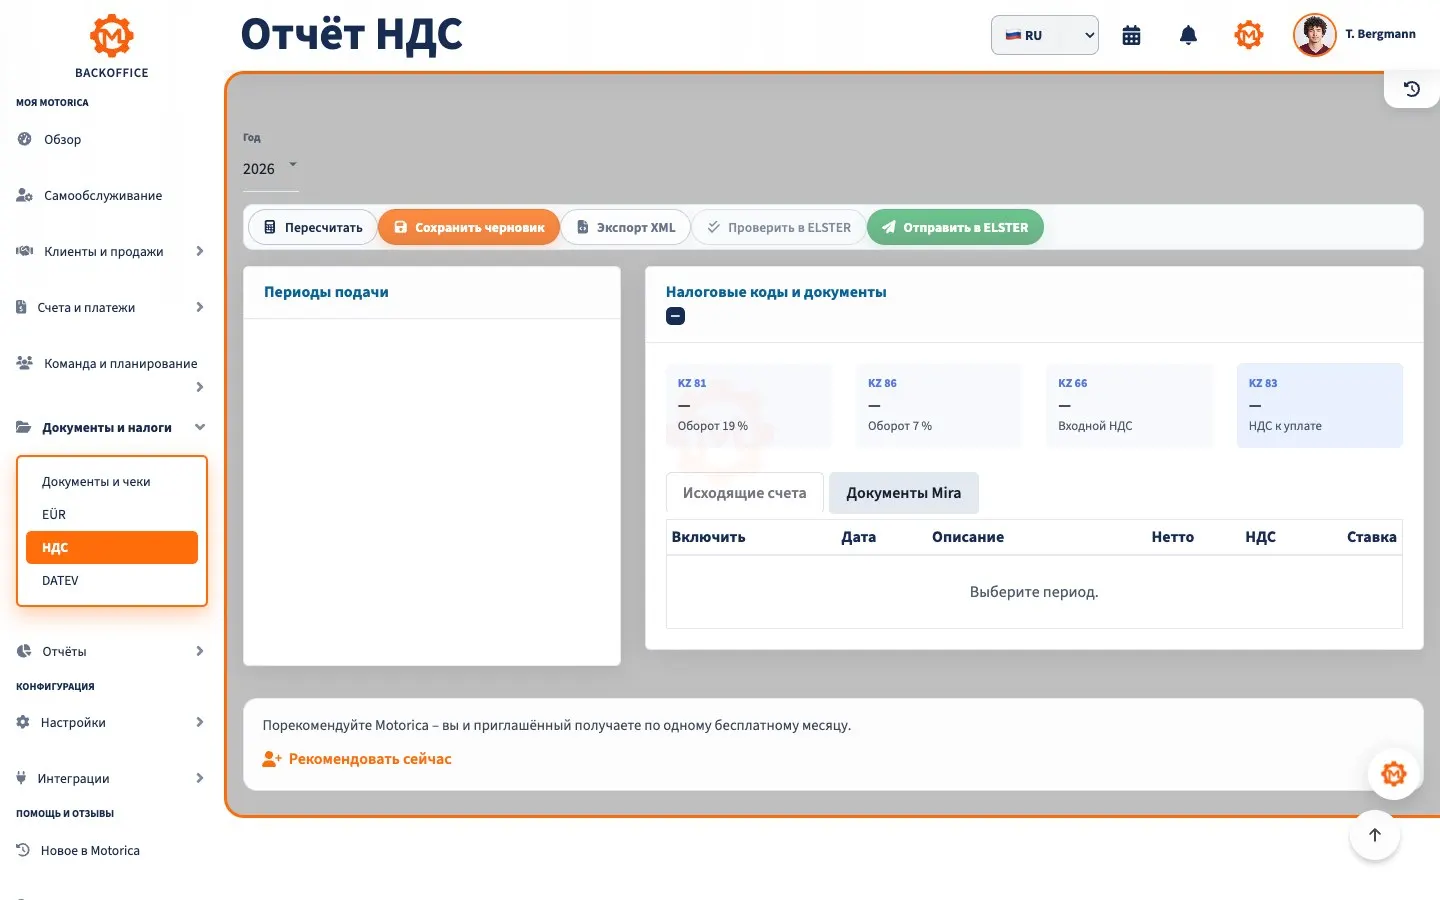The height and width of the screenshot is (900, 1440).
Task: Open notifications bell icon
Action: click(x=1188, y=35)
